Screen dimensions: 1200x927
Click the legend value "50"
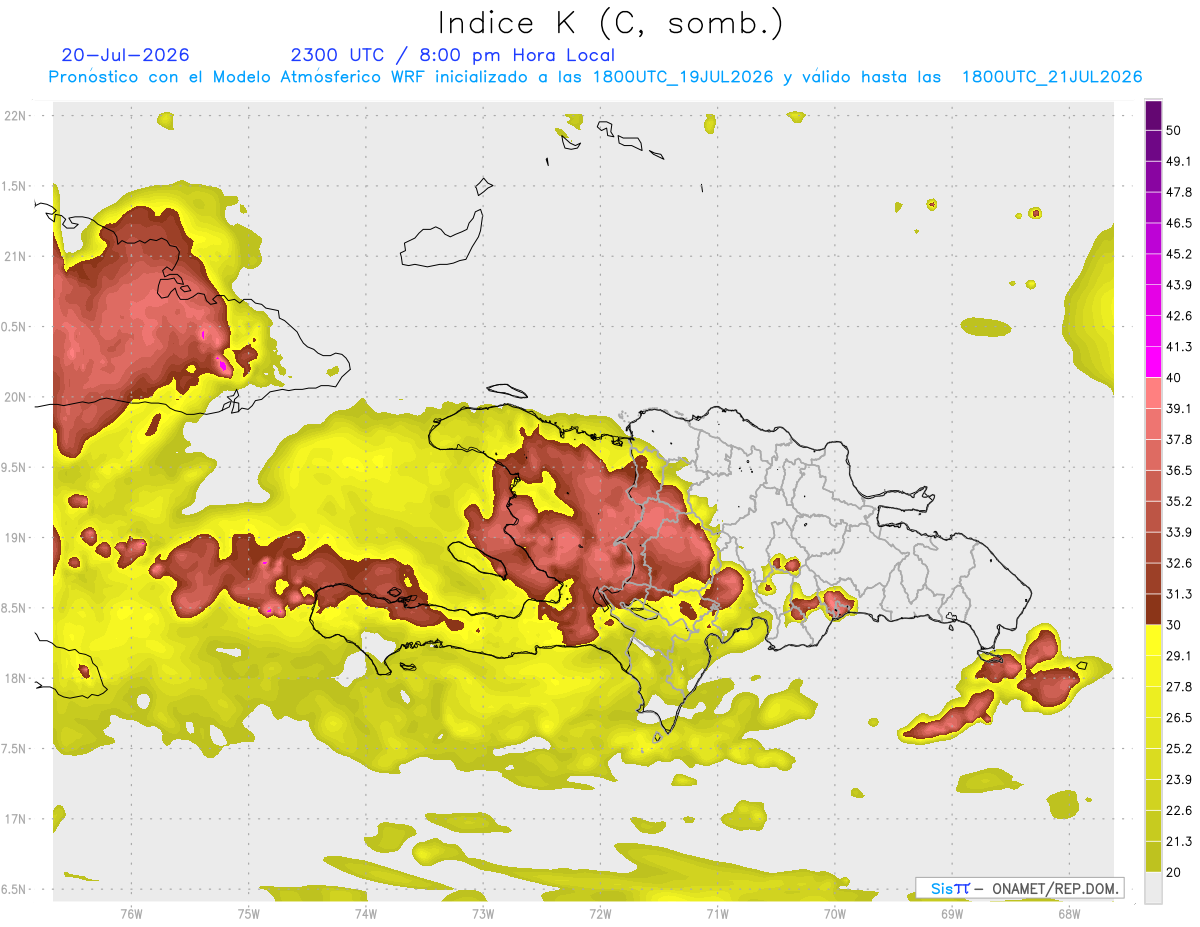1174,130
